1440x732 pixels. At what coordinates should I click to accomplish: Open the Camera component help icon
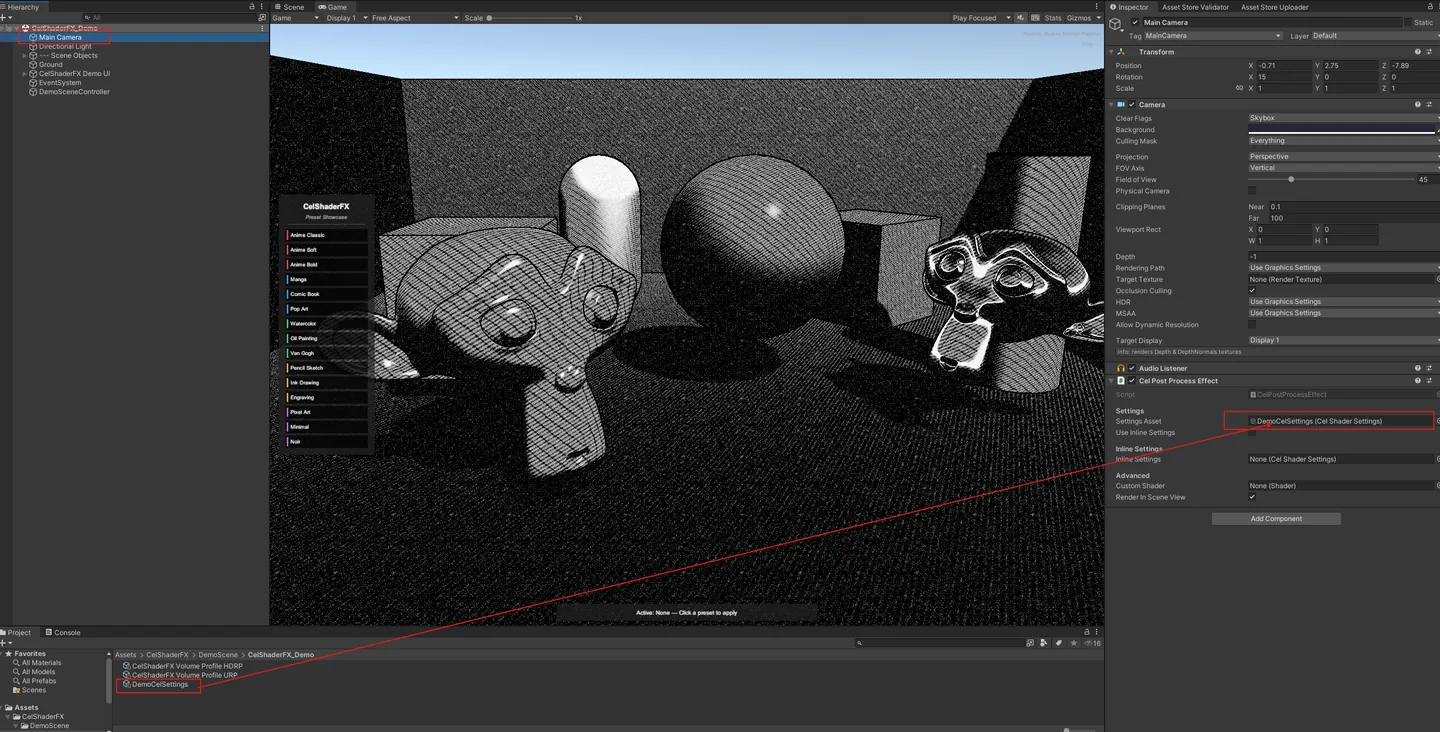coord(1417,104)
